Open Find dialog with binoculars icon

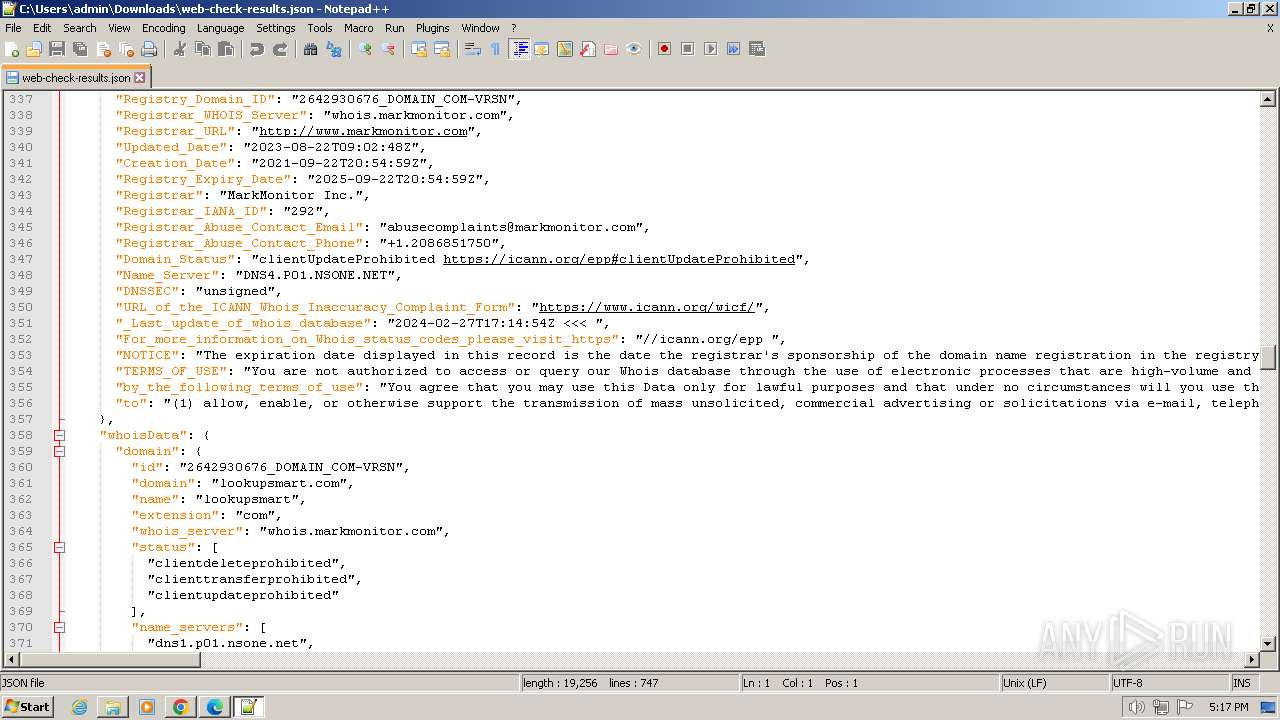311,49
